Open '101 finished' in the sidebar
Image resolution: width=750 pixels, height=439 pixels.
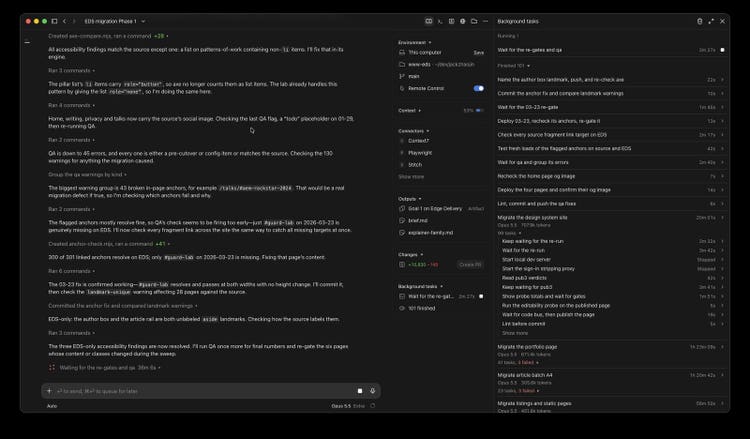[421, 308]
